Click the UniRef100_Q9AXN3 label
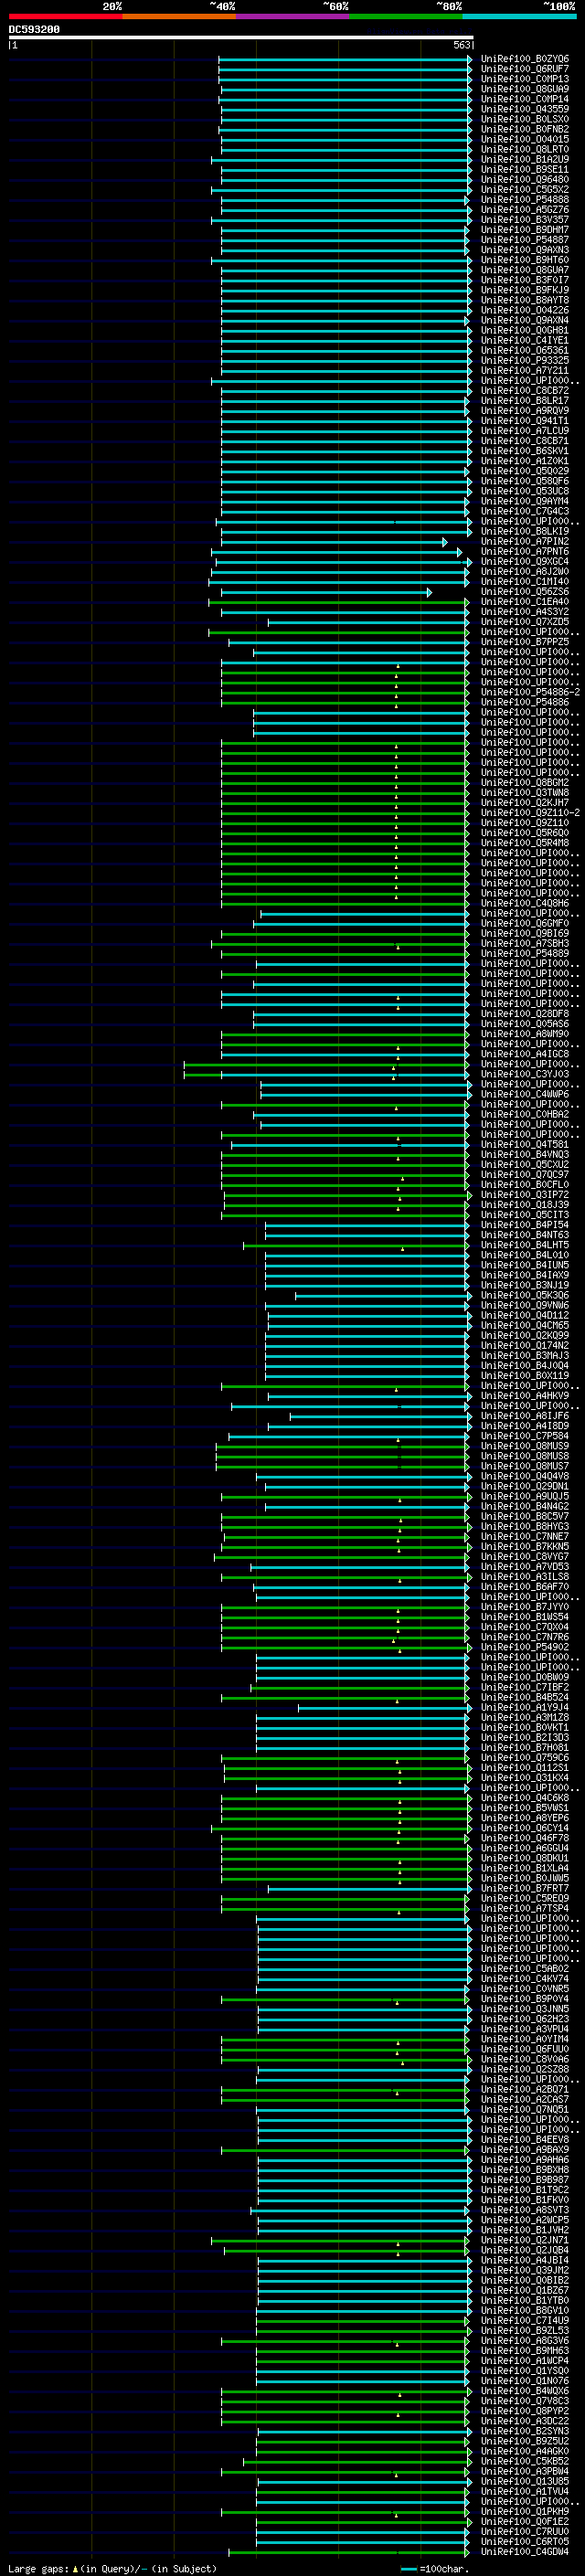Viewport: 585px width, 2576px height. 524,250
